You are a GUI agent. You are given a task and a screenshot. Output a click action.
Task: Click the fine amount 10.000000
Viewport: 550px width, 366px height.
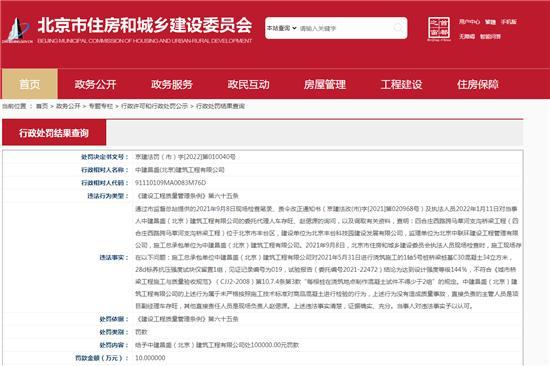150,358
